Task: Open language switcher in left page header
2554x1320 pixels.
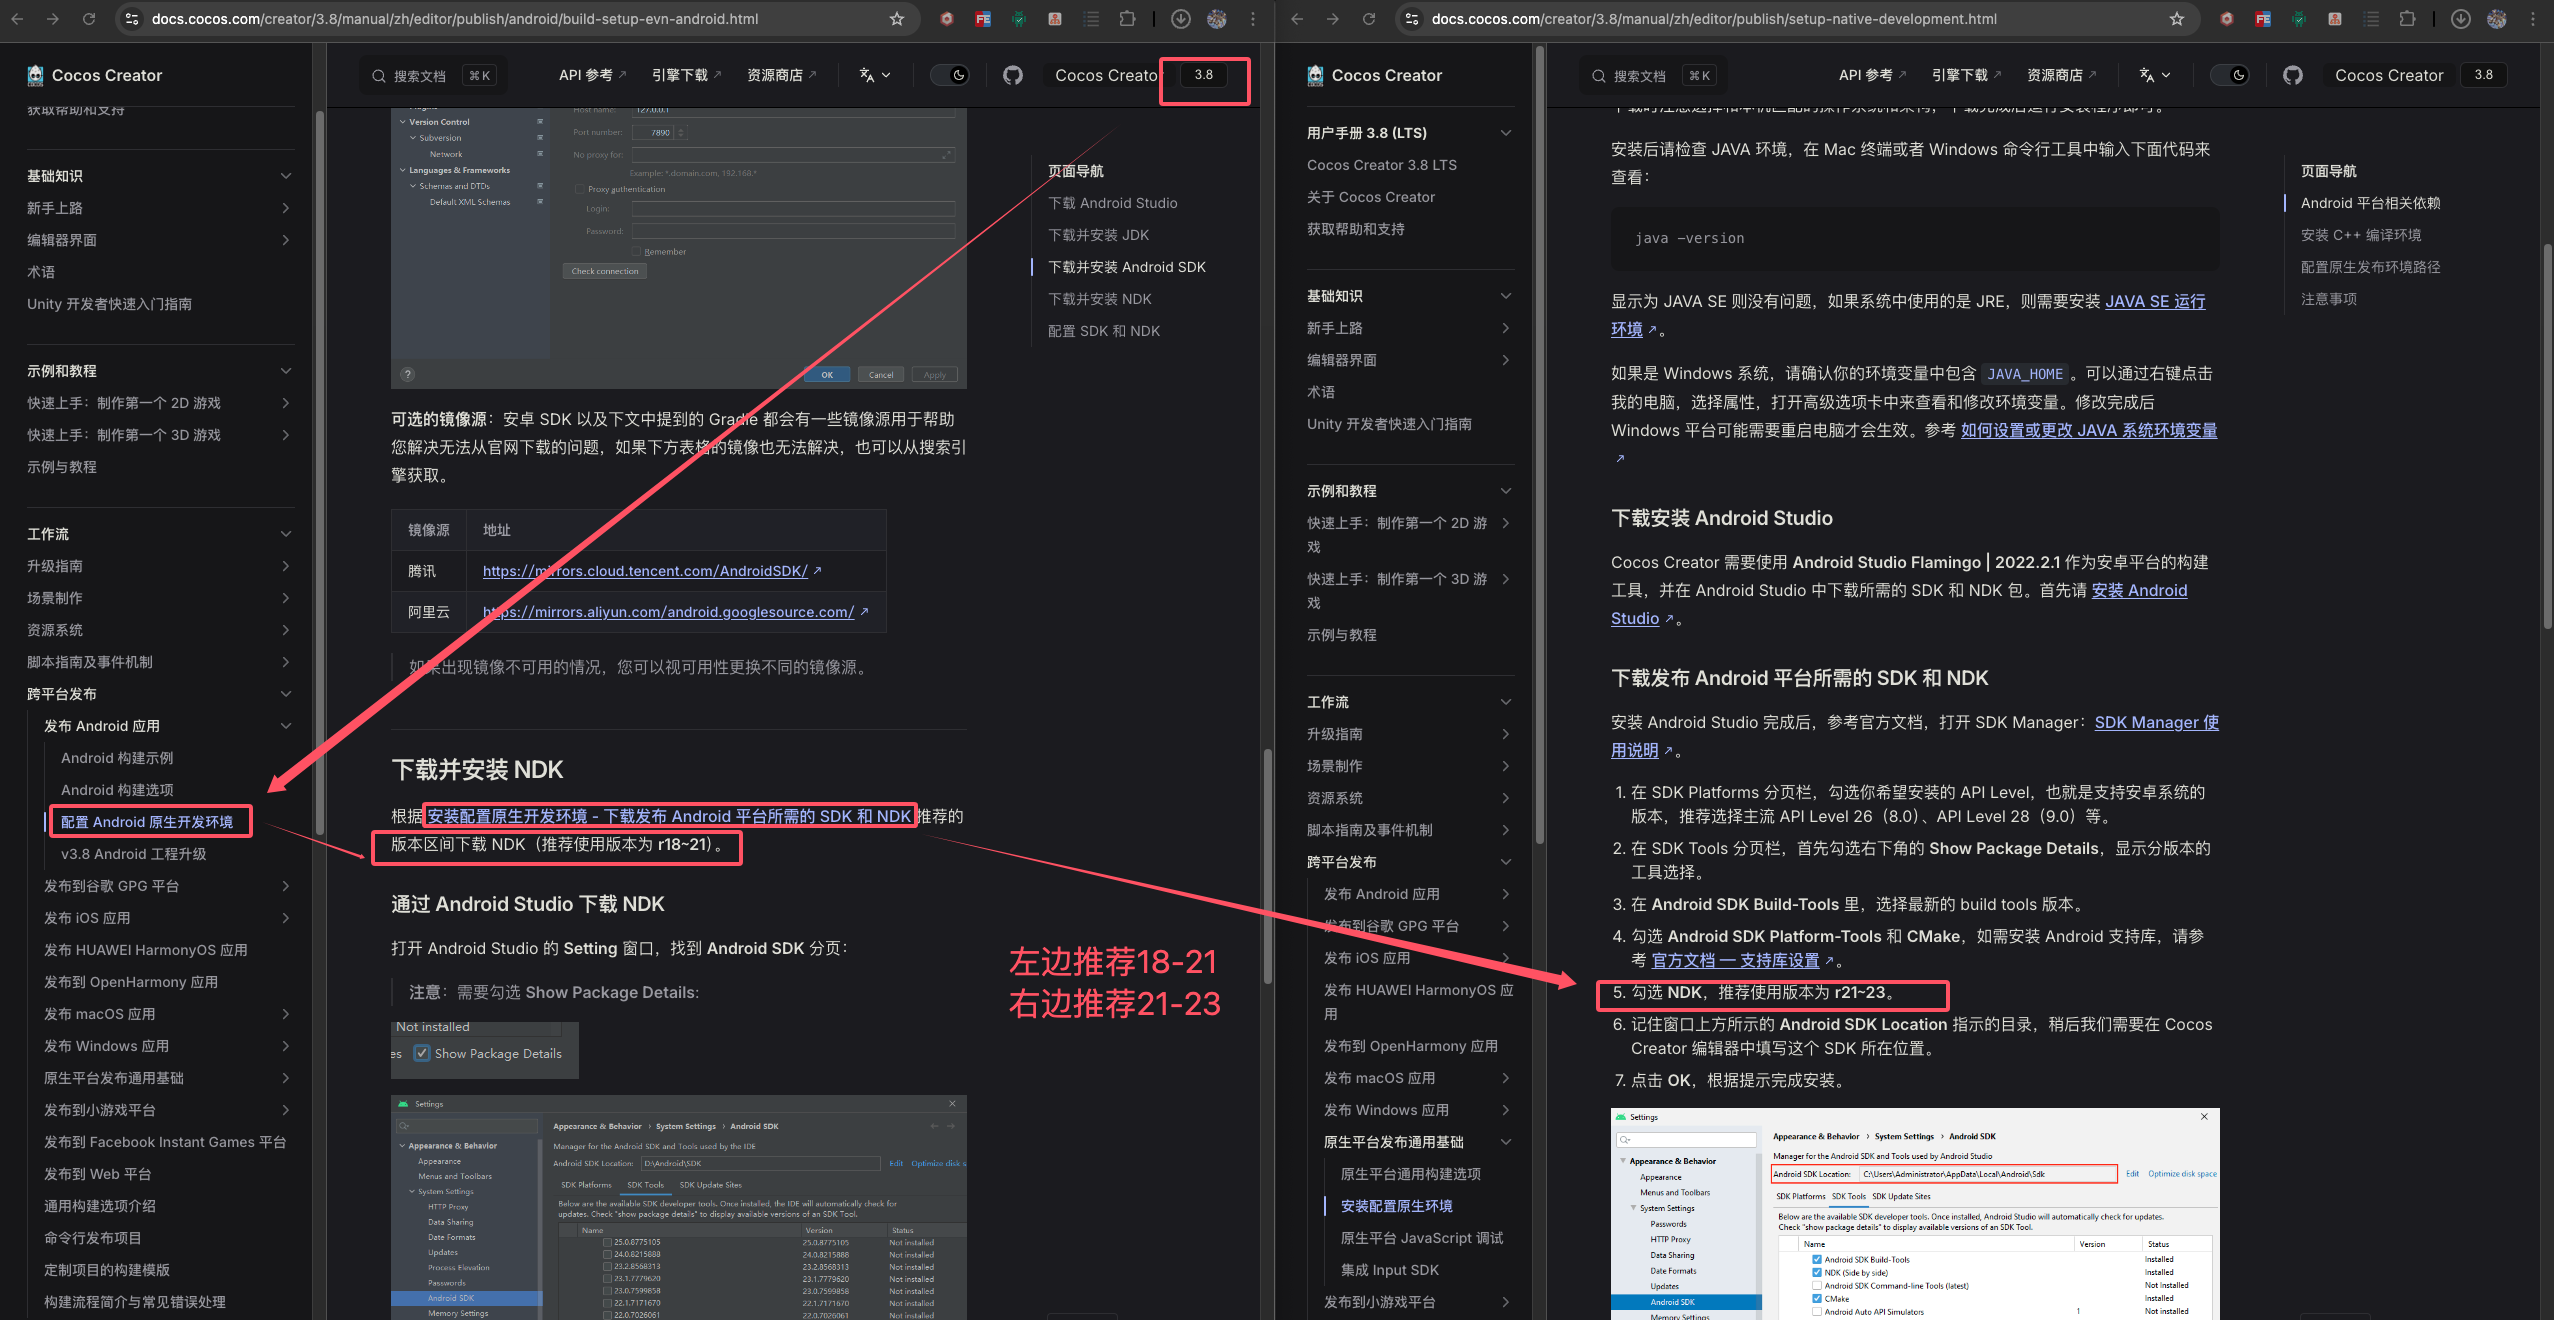Action: click(874, 75)
